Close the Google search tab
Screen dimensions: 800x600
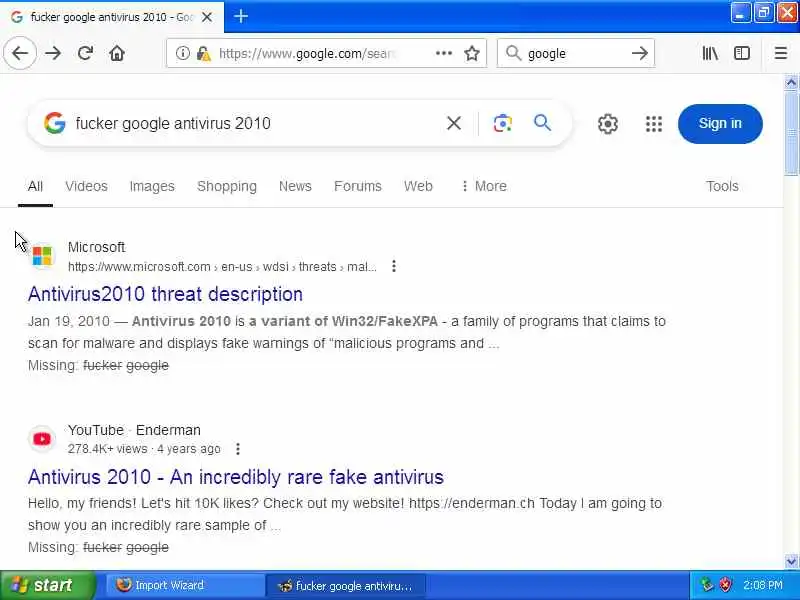click(x=207, y=17)
